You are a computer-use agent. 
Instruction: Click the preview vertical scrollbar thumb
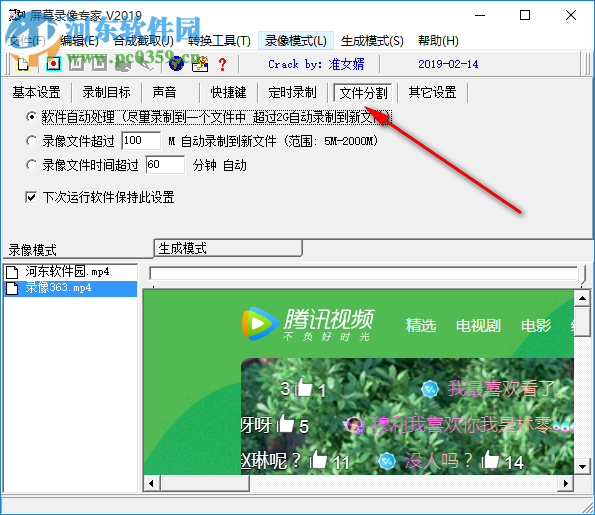pos(582,321)
